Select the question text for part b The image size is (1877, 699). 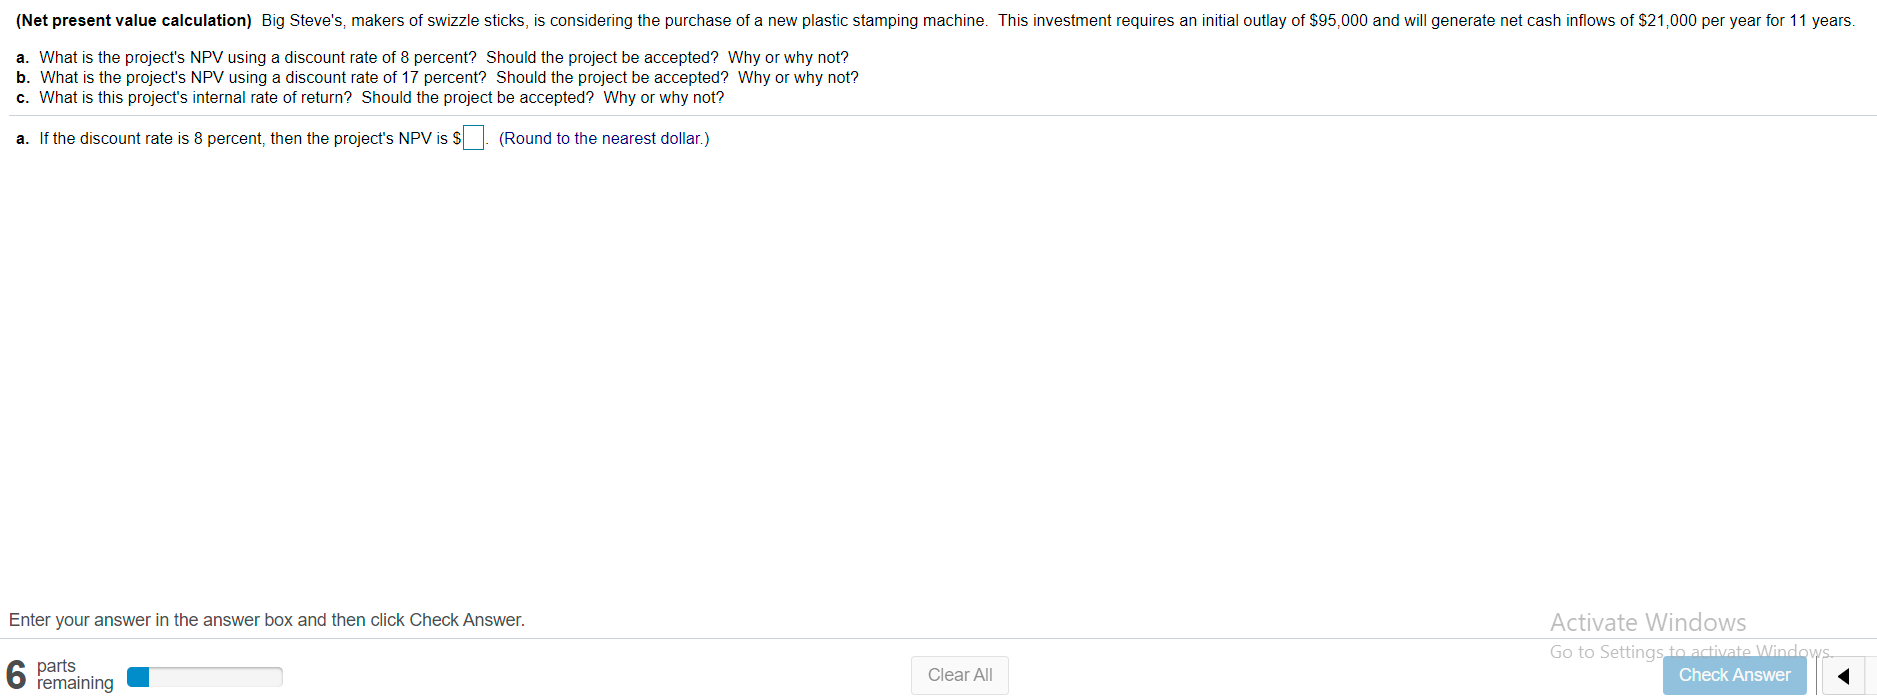[450, 77]
